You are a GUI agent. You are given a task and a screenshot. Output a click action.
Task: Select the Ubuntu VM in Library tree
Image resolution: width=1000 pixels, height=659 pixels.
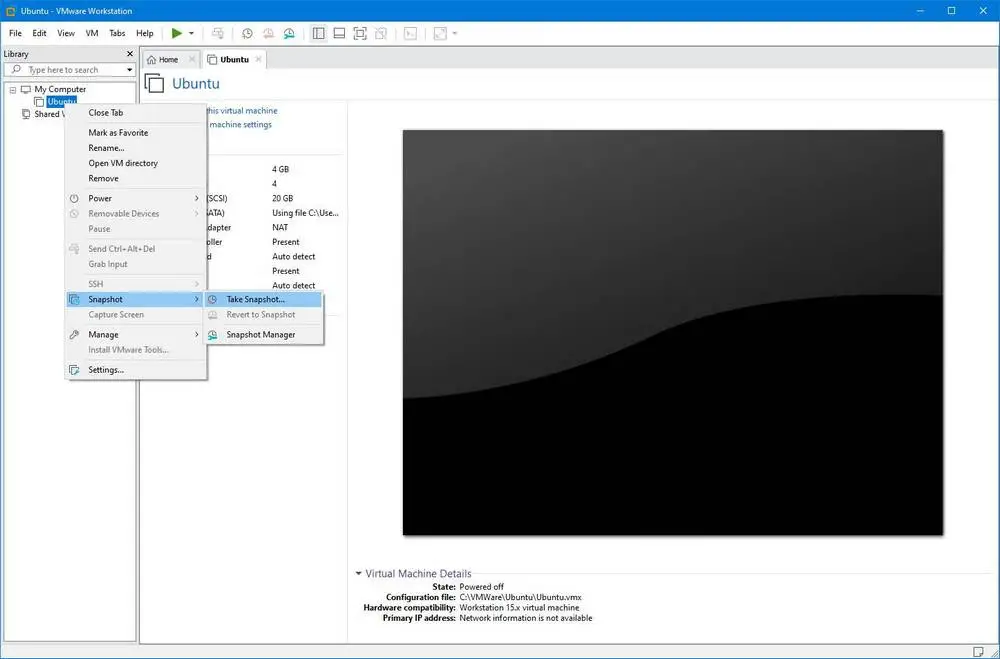[x=61, y=101]
